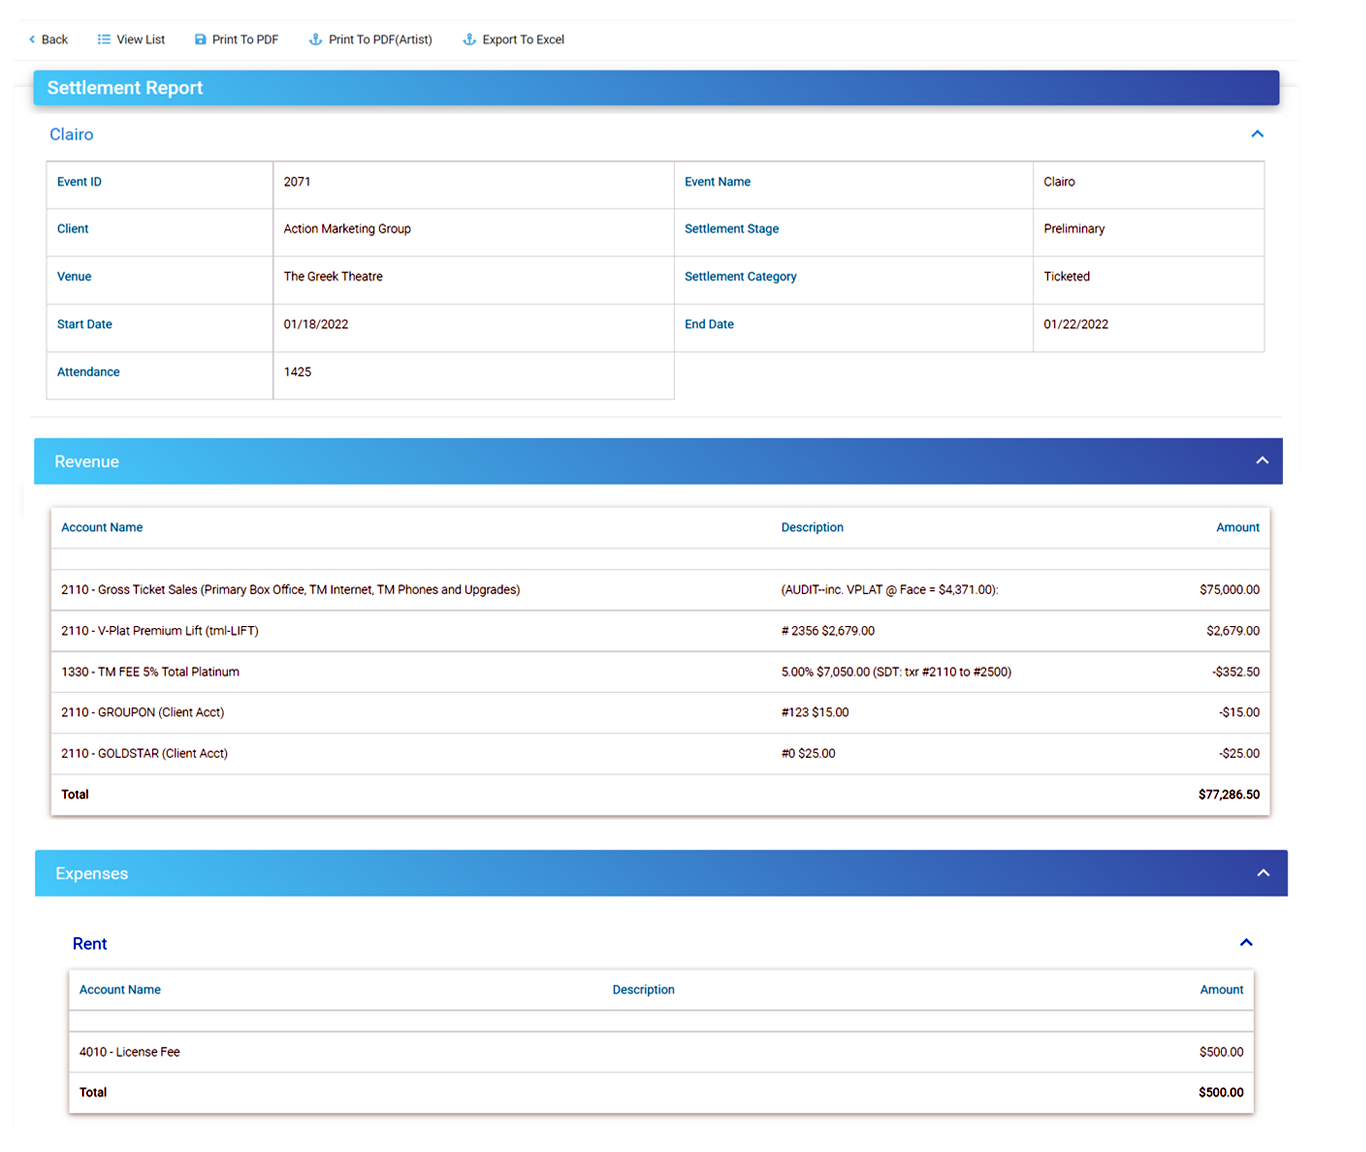Sort Revenue table by Amount column header

1238,527
